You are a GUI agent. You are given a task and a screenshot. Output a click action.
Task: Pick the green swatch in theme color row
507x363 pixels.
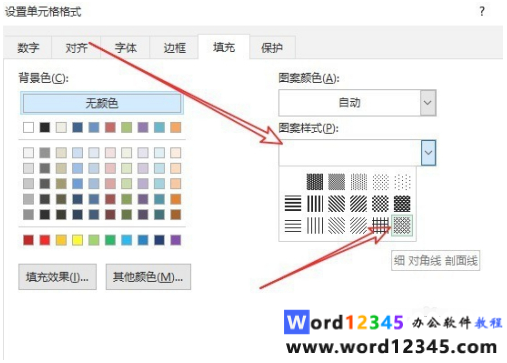(x=126, y=127)
